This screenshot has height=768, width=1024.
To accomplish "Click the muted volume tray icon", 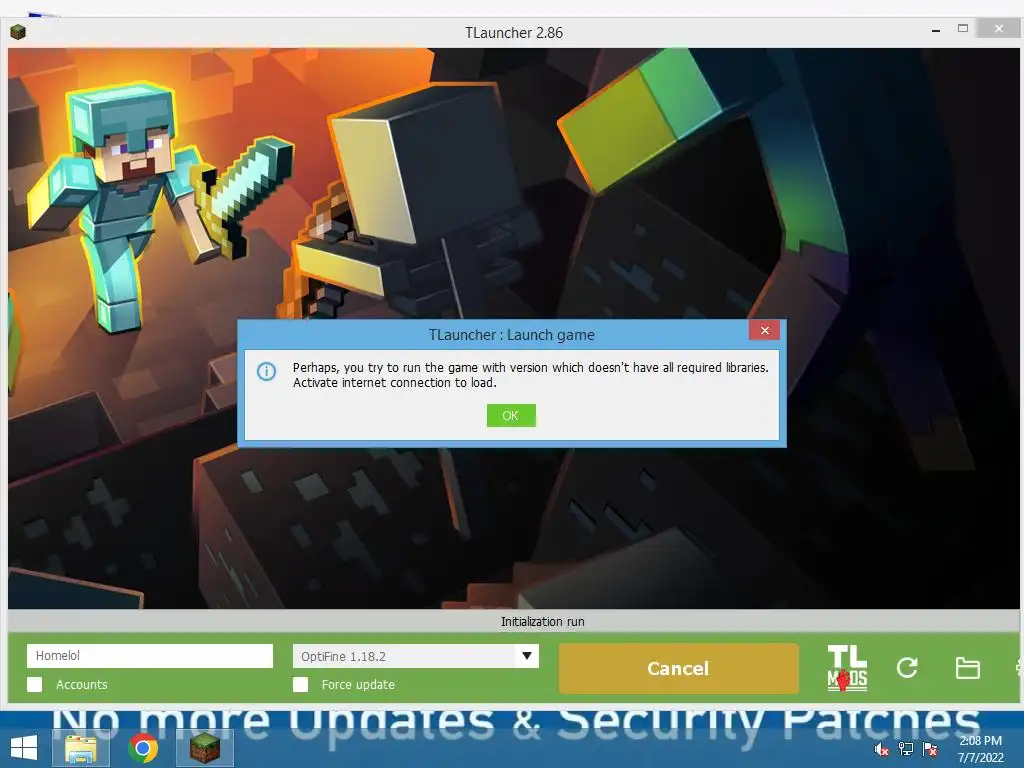I will (881, 748).
